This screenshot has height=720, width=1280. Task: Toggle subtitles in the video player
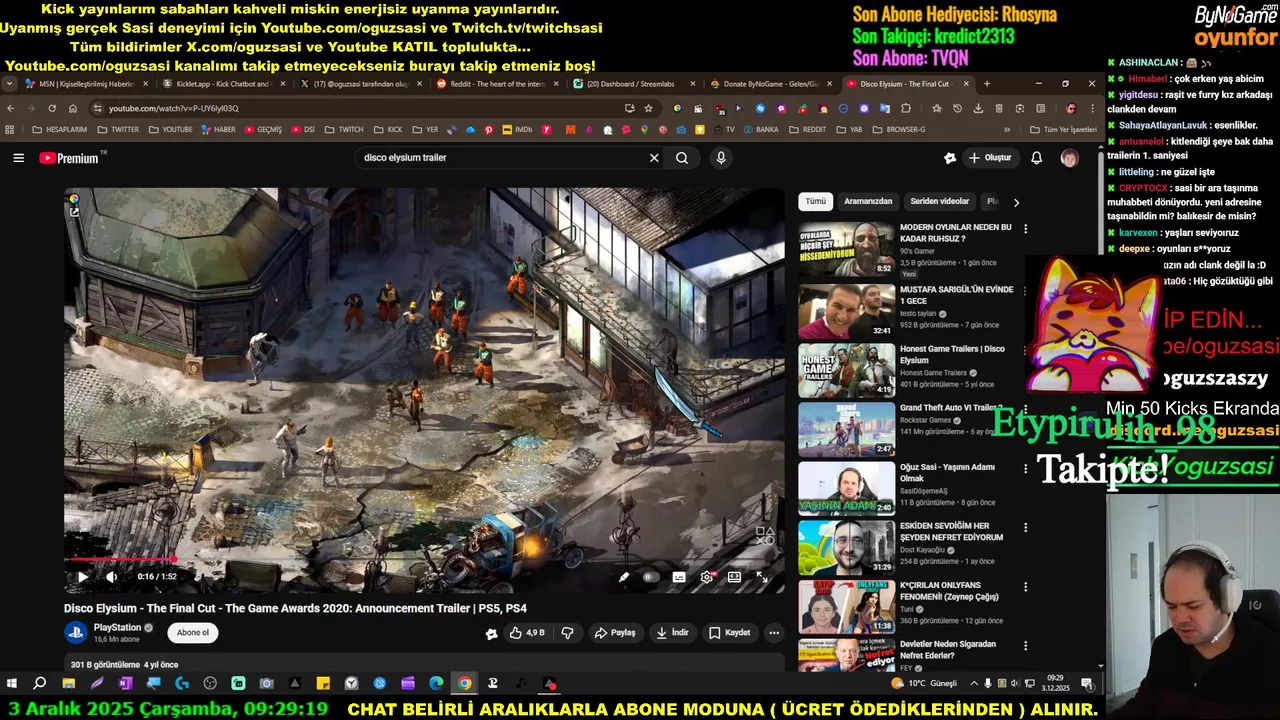pyautogui.click(x=679, y=577)
